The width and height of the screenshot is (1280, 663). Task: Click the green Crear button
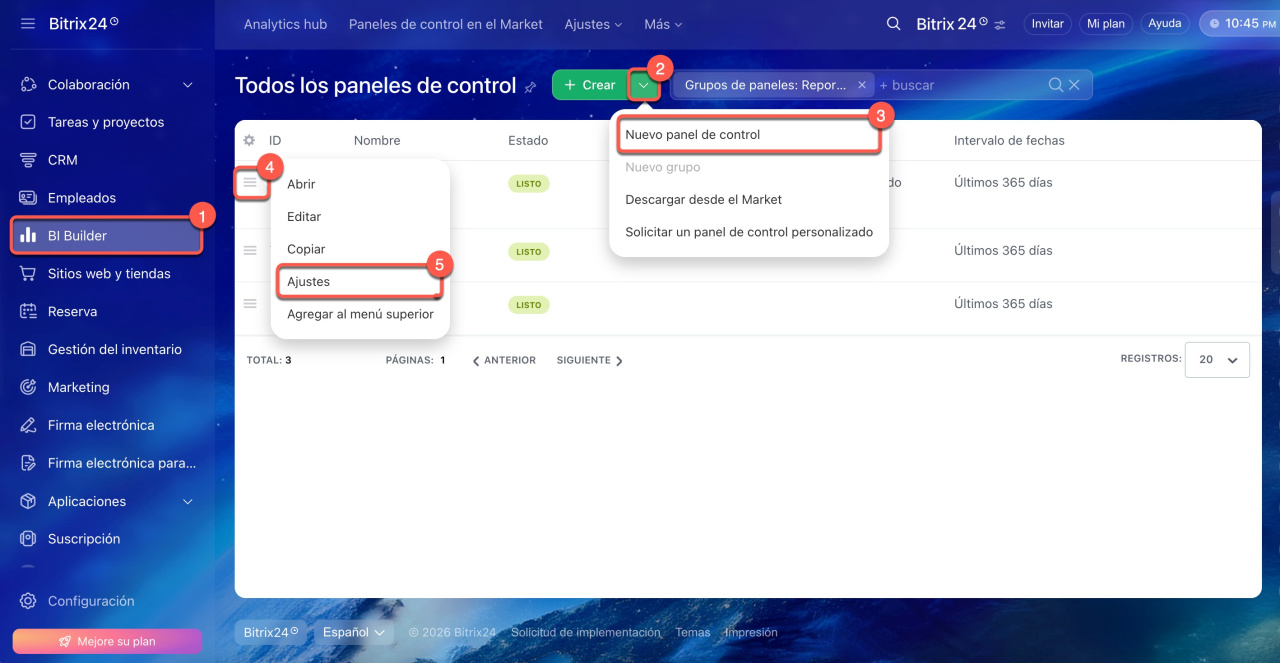pyautogui.click(x=589, y=85)
